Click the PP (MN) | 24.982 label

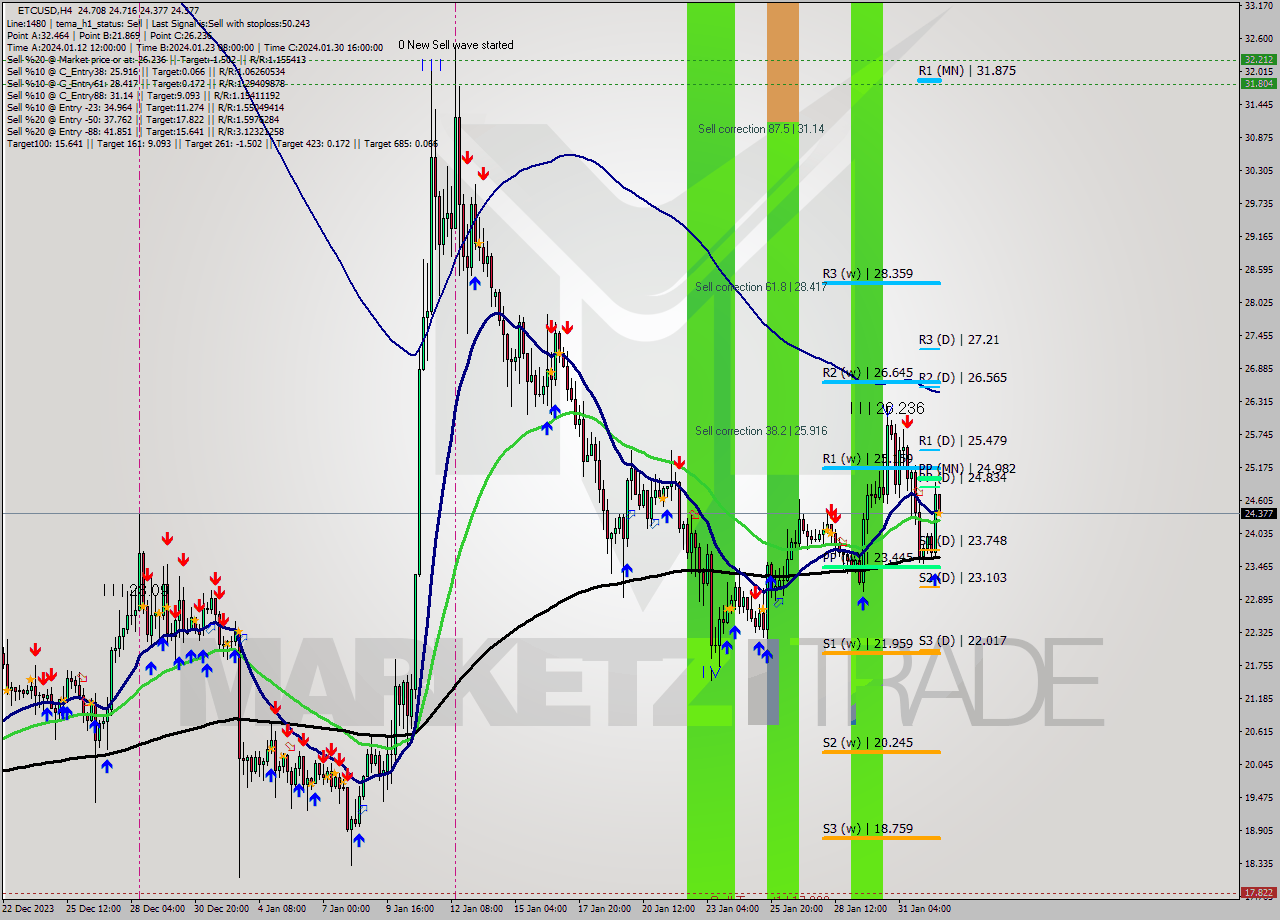(x=967, y=468)
